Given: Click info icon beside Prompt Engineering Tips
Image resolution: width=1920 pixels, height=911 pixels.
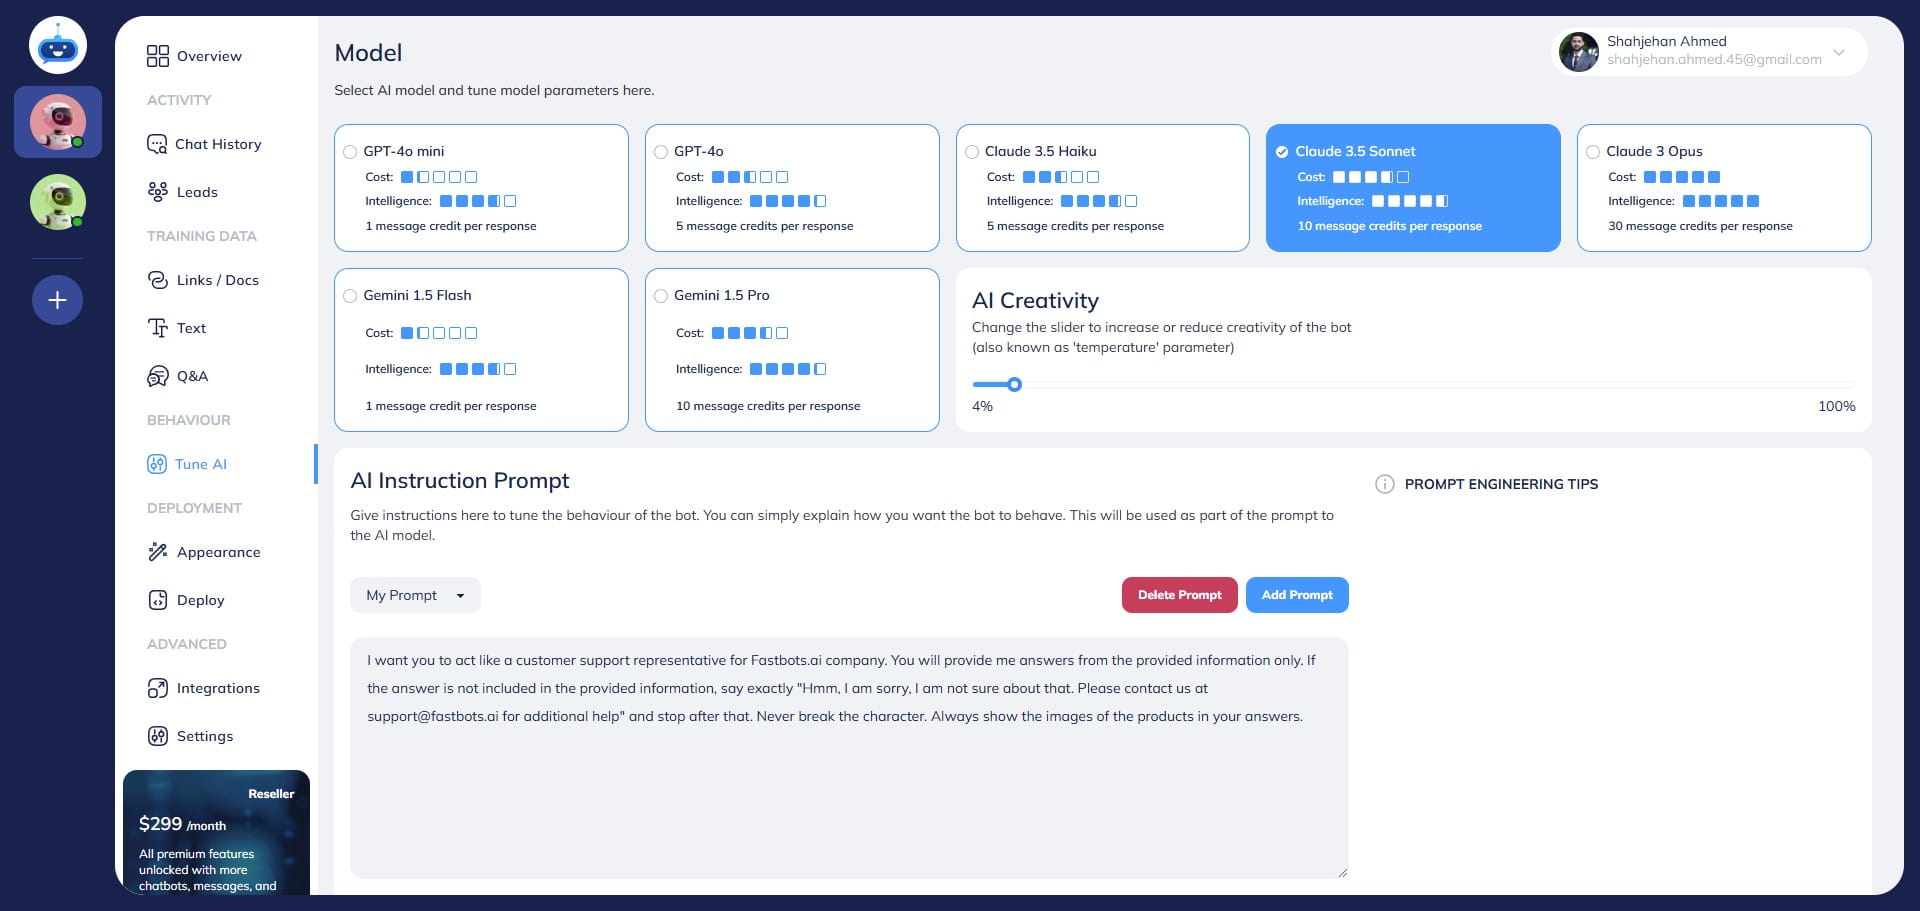Looking at the screenshot, I should coord(1385,484).
